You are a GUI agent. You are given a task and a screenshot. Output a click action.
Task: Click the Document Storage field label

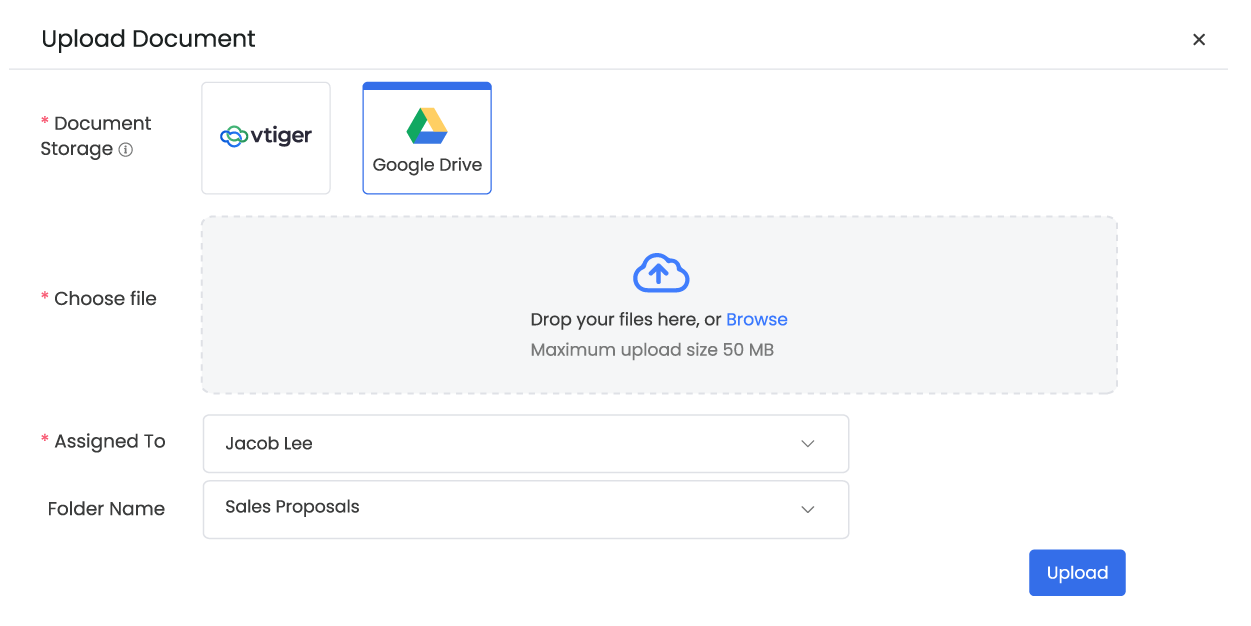[95, 136]
